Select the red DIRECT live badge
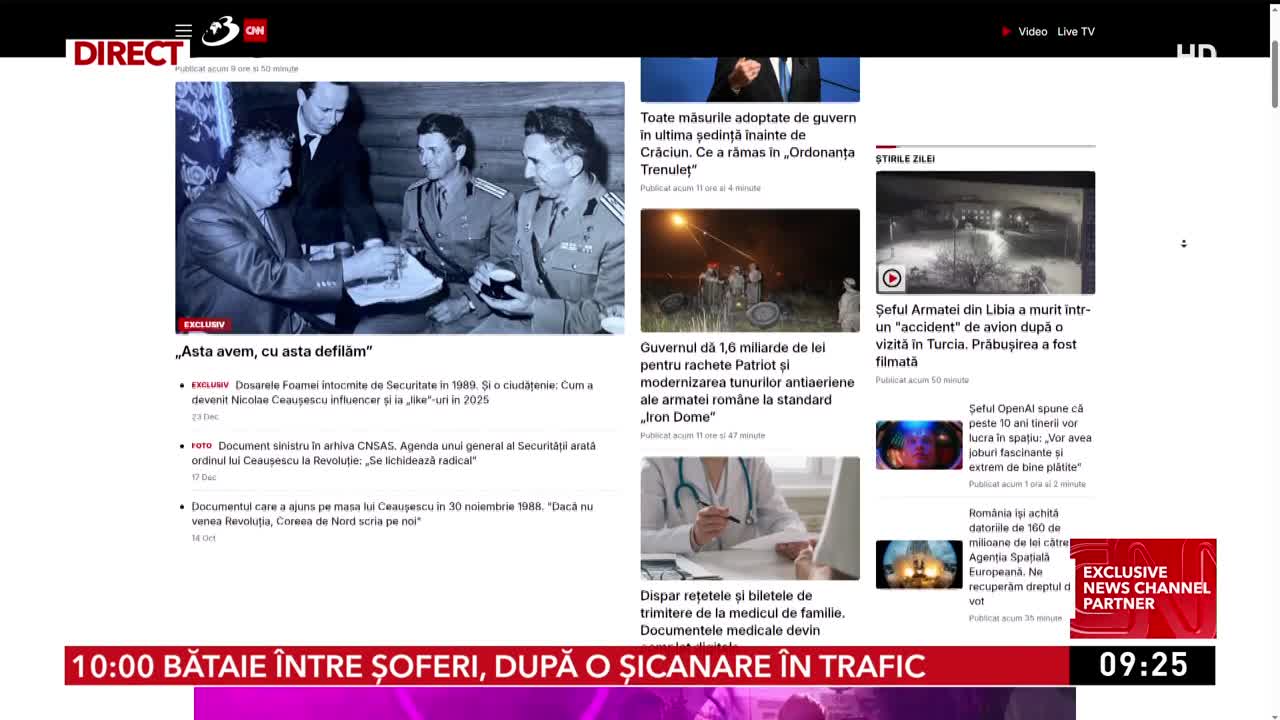Screen dimensions: 1280x720 (x=126, y=55)
